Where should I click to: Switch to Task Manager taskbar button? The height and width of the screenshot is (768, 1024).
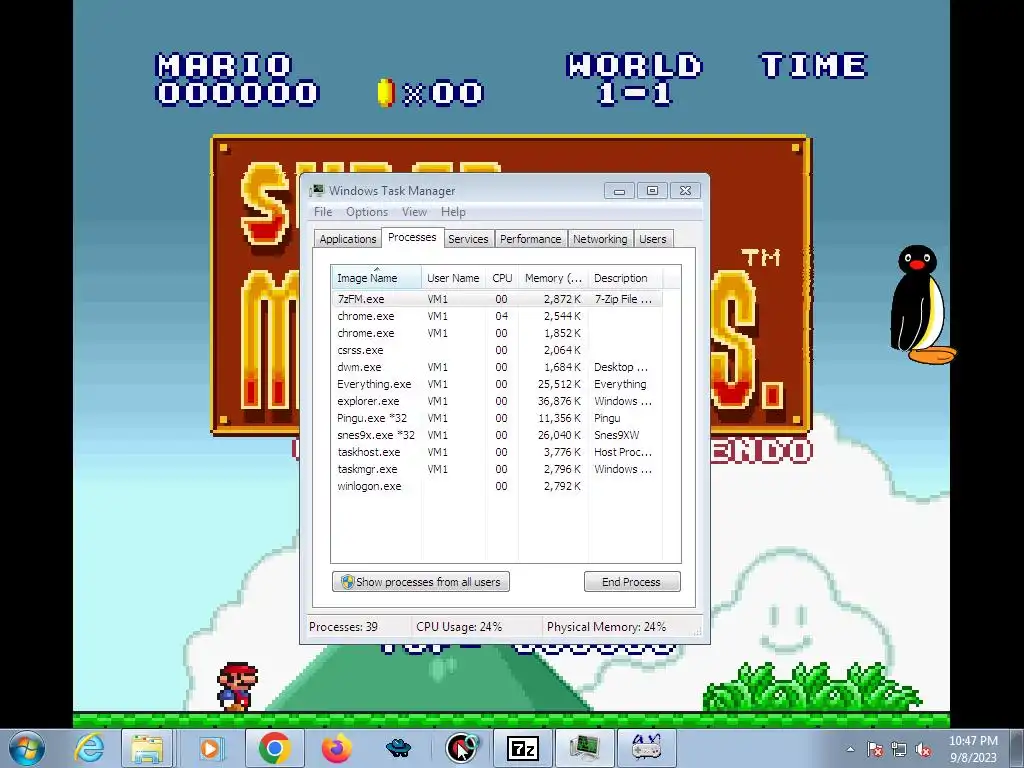pyautogui.click(x=584, y=748)
